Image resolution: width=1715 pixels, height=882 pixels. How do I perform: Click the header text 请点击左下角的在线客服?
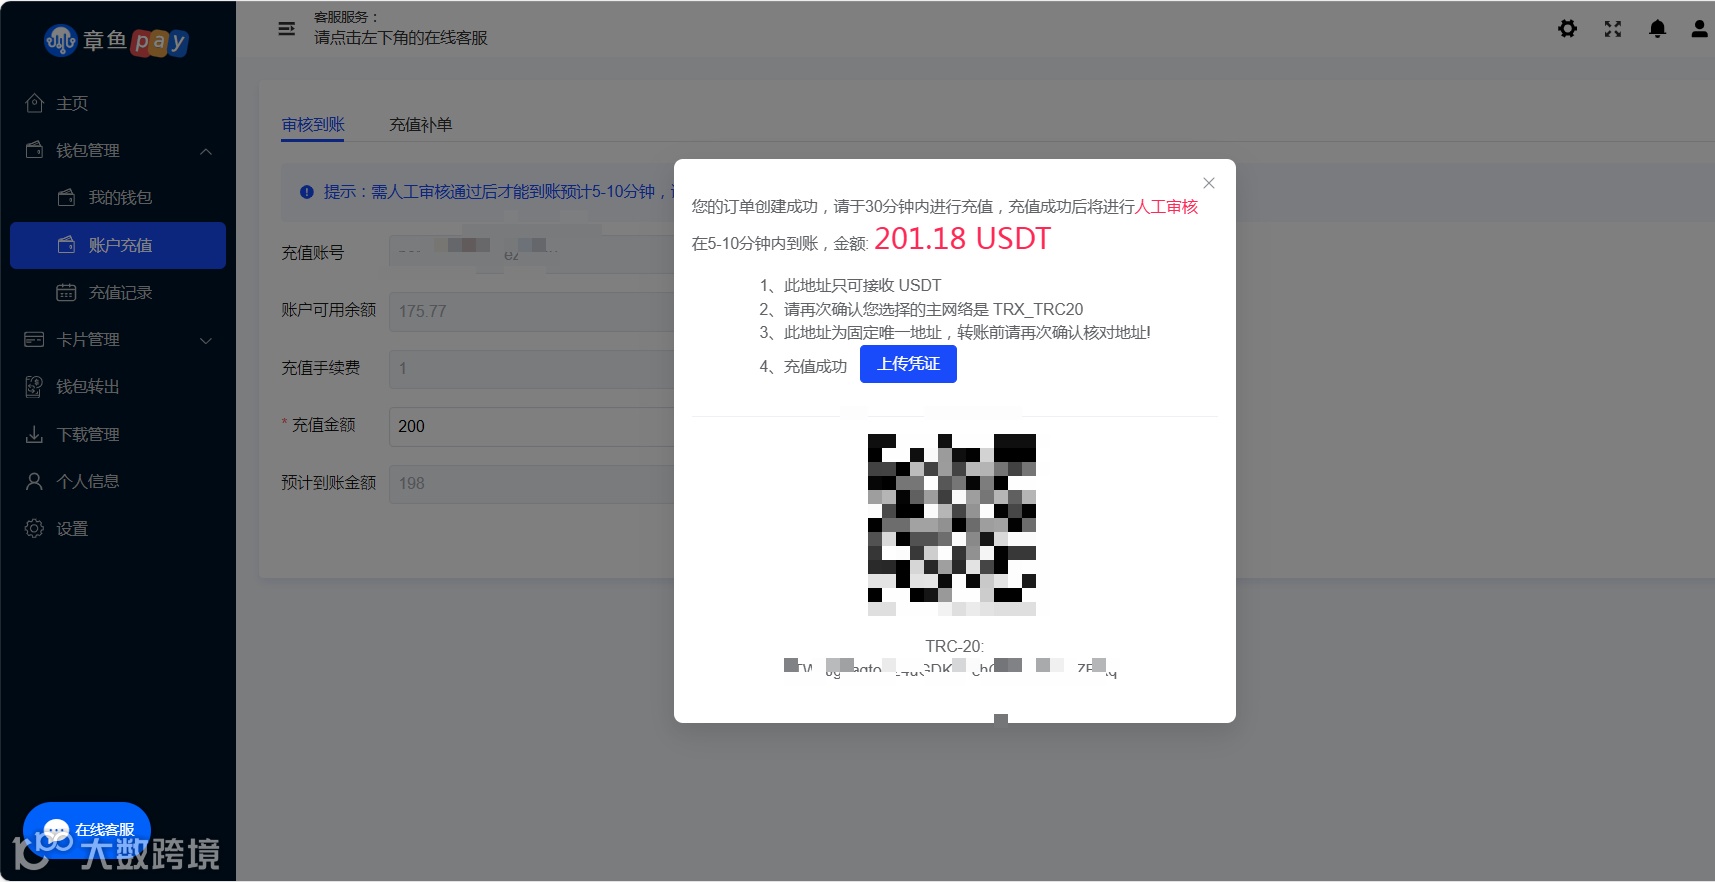[x=401, y=38]
